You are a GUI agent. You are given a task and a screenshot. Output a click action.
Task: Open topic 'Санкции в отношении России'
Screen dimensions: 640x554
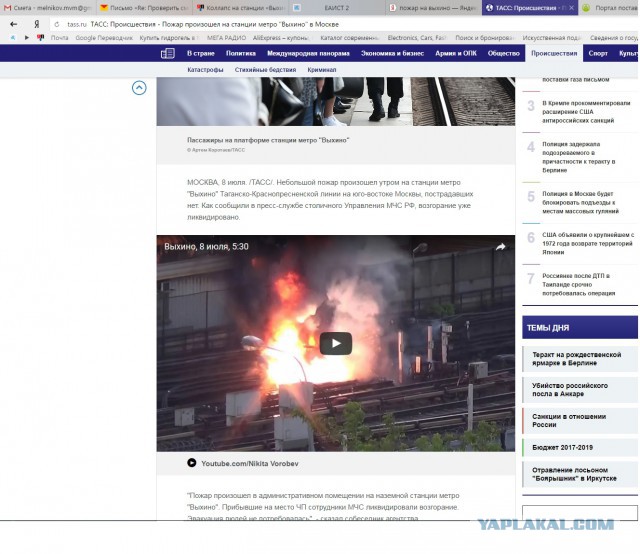(580, 421)
